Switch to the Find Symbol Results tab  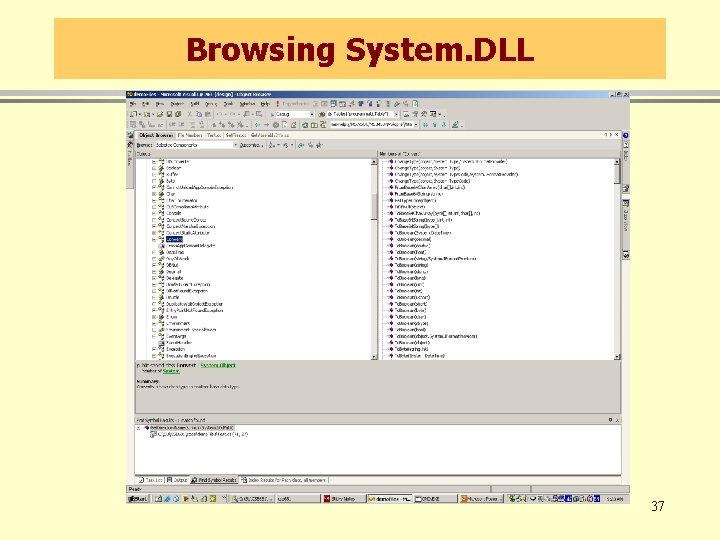[214, 480]
